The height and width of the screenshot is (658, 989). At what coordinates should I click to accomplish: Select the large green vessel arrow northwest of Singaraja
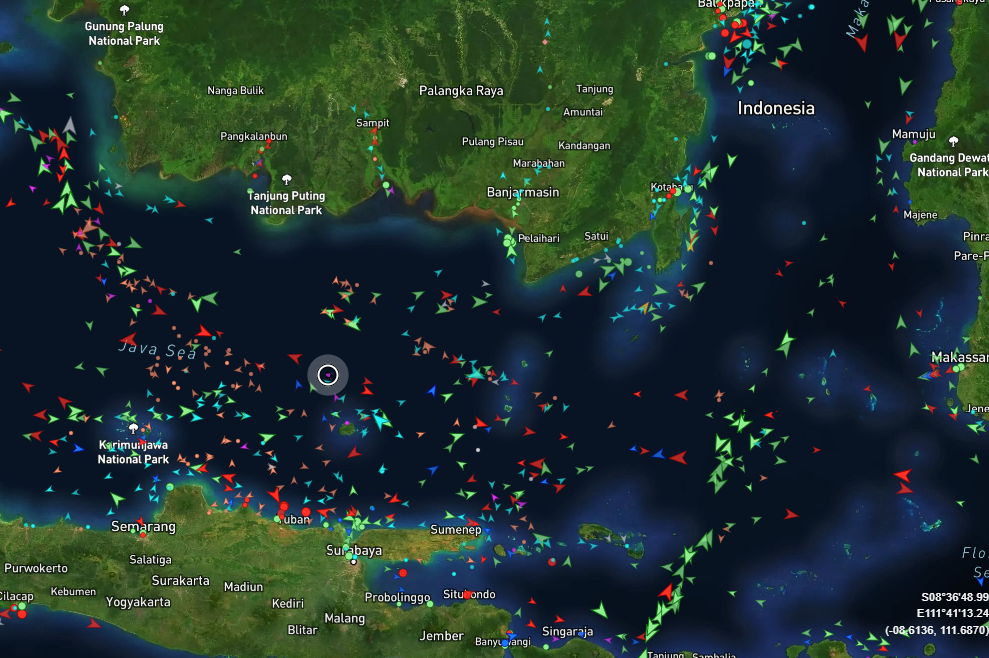pos(600,609)
